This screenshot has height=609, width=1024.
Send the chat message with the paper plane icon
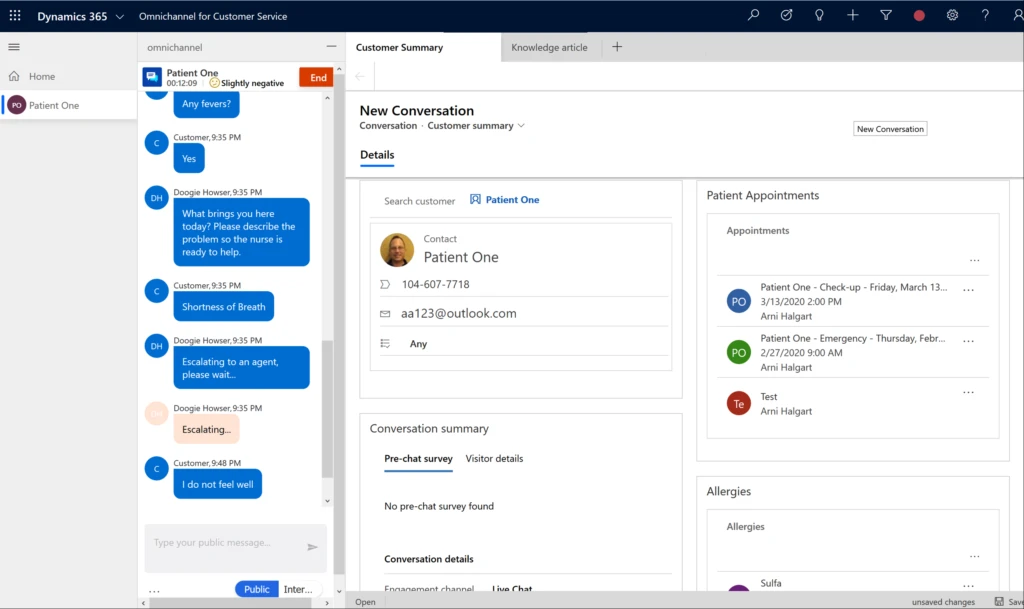tap(311, 548)
